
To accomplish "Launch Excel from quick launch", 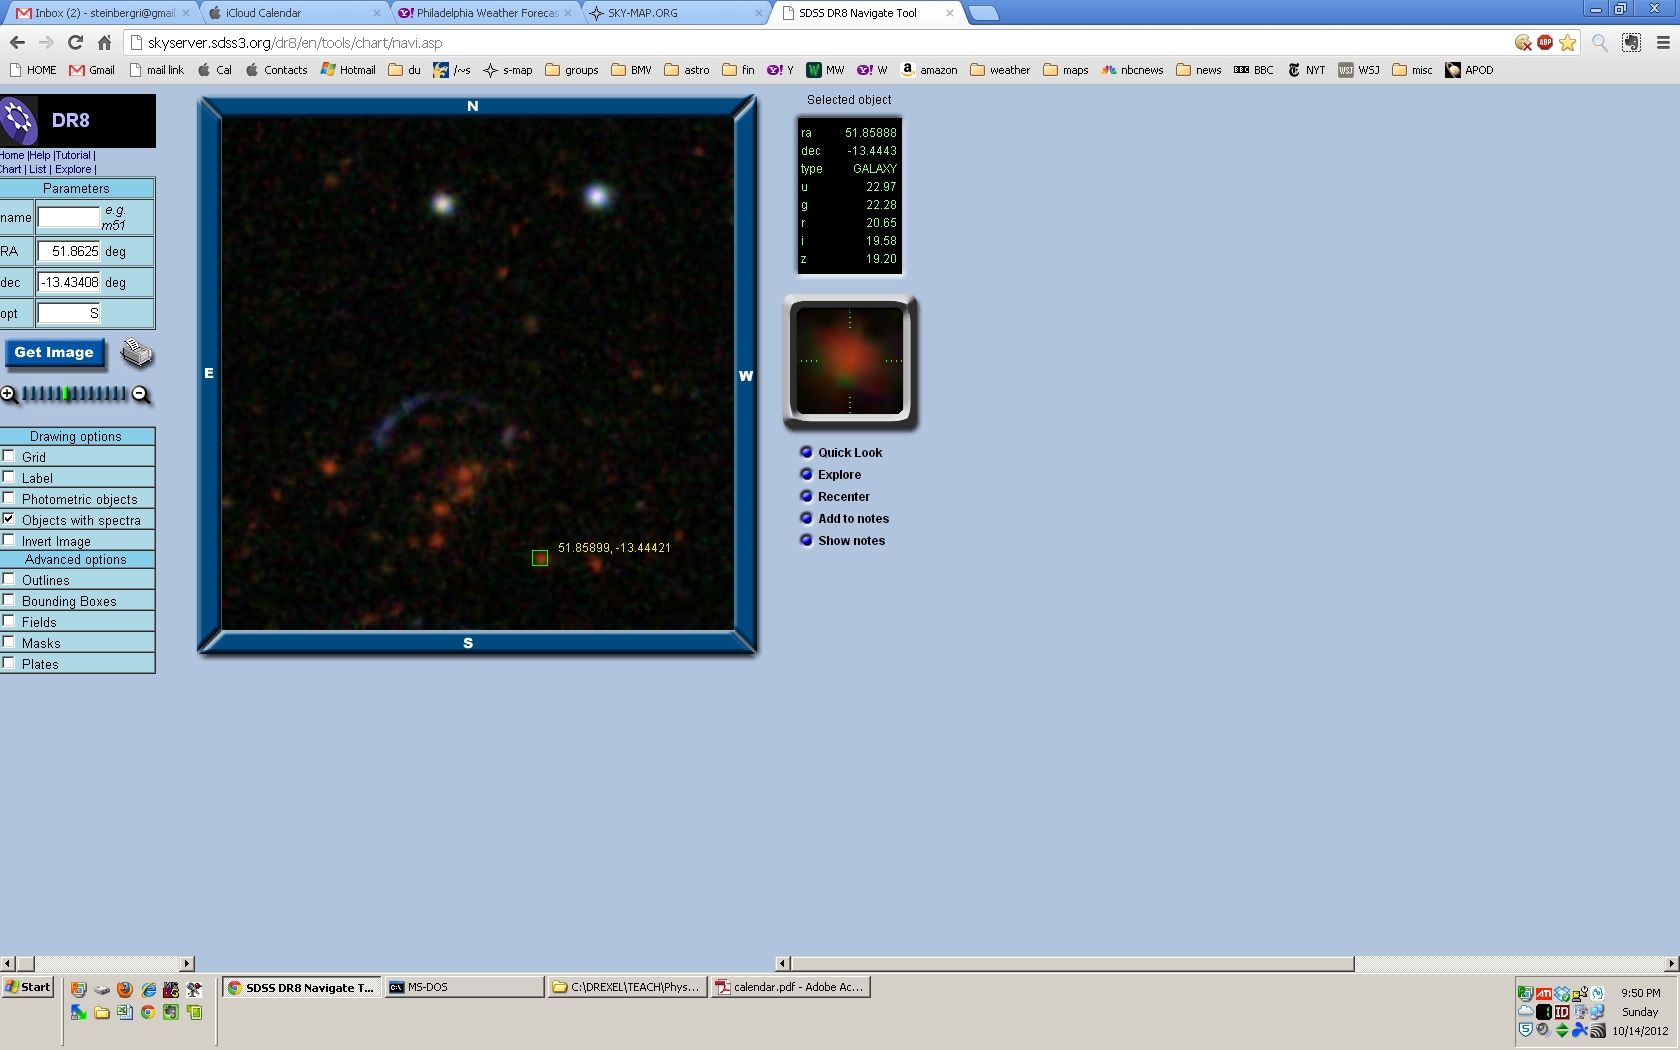I will pos(124,1012).
